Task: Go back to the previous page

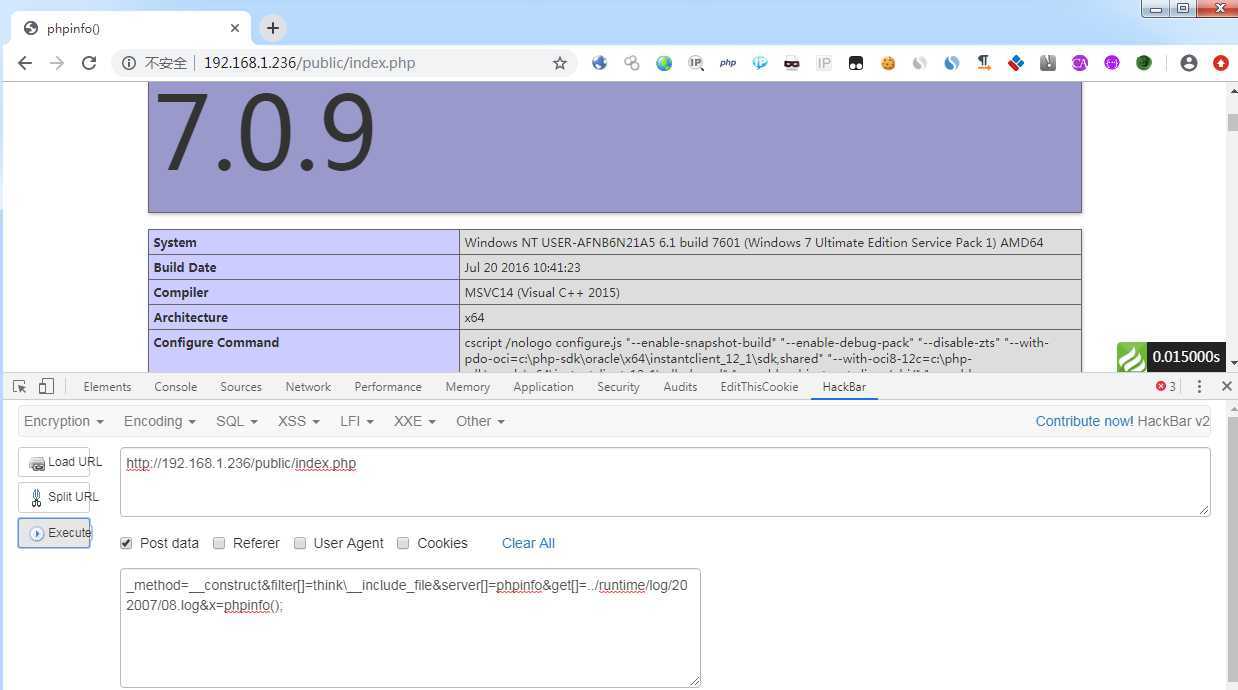Action: (x=25, y=63)
